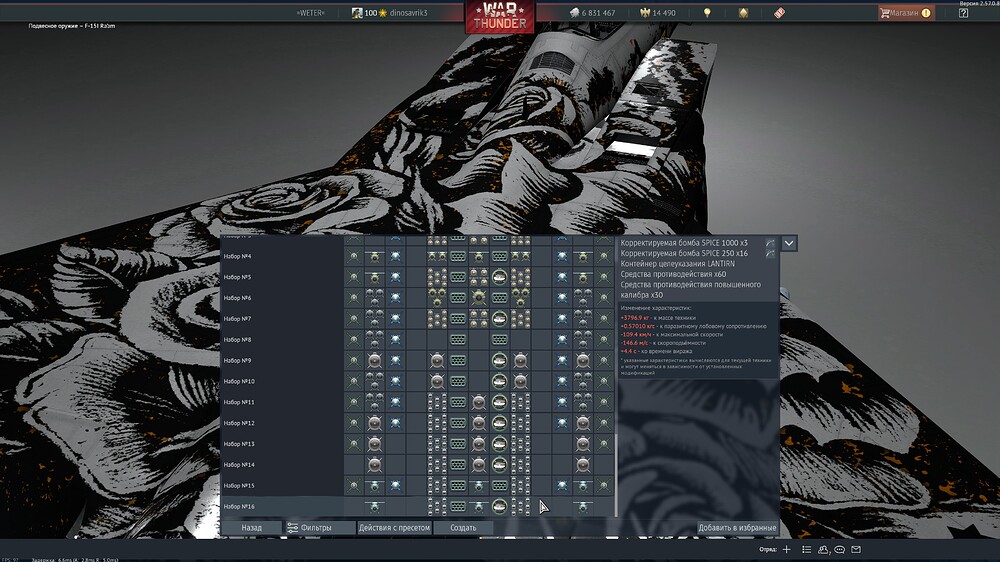Select the large yellow center bomb in Набор №6
The height and width of the screenshot is (562, 1000).
tap(479, 298)
